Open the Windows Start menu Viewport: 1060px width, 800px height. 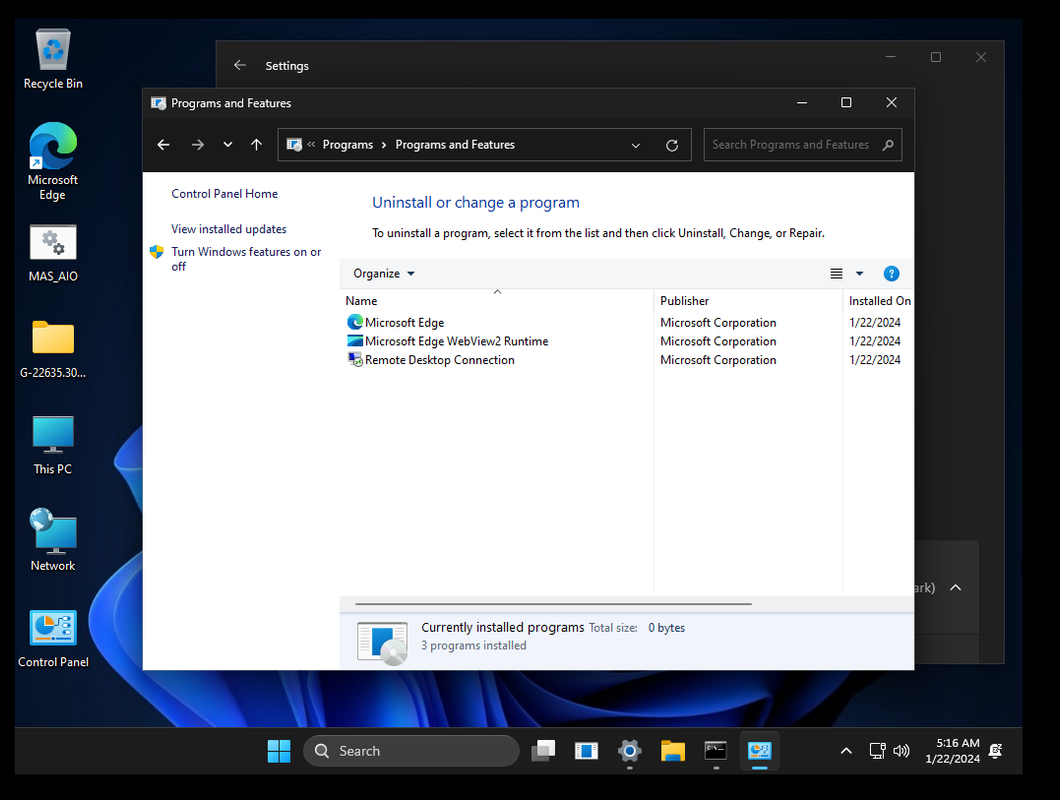(279, 751)
